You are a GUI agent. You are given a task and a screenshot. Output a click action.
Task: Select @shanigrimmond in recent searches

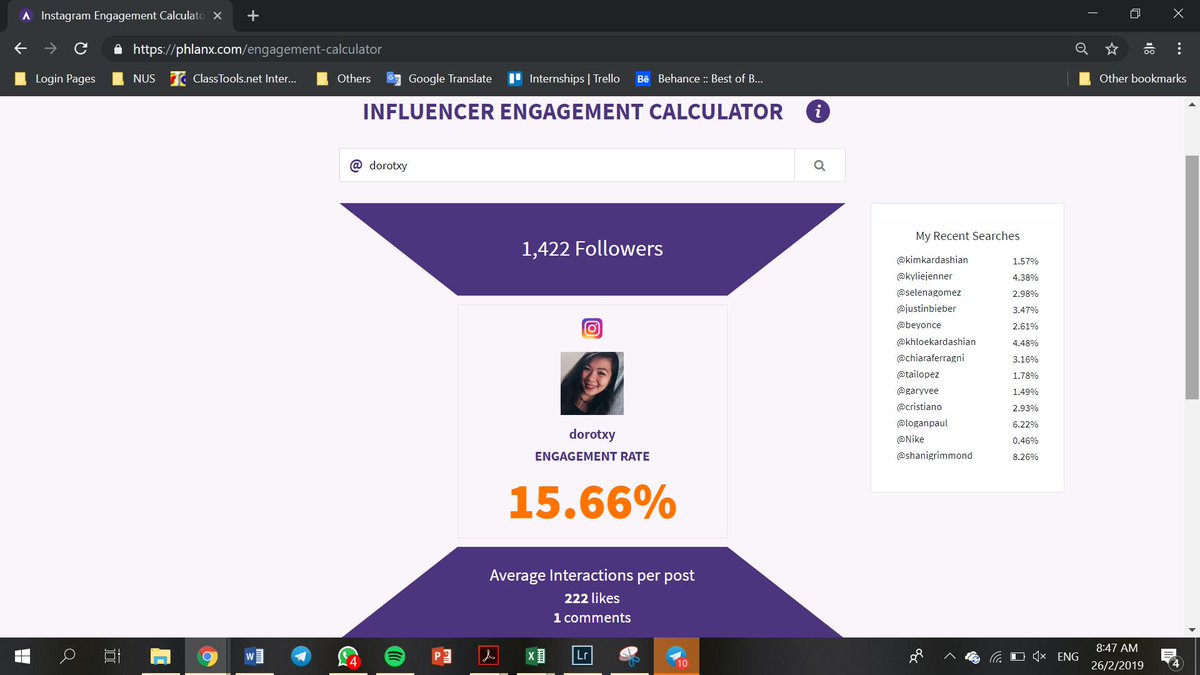tap(935, 455)
